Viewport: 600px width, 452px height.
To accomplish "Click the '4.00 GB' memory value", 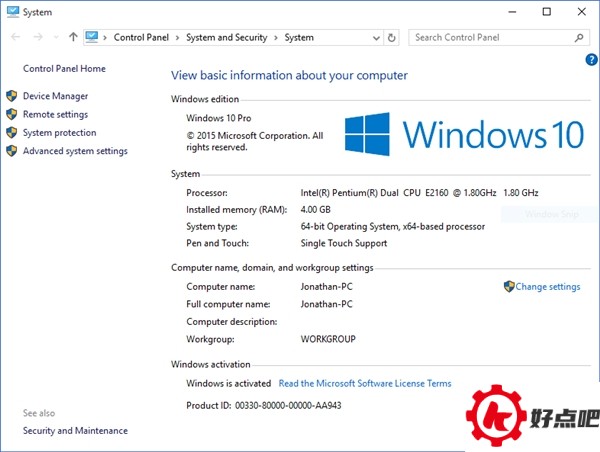I will point(315,209).
